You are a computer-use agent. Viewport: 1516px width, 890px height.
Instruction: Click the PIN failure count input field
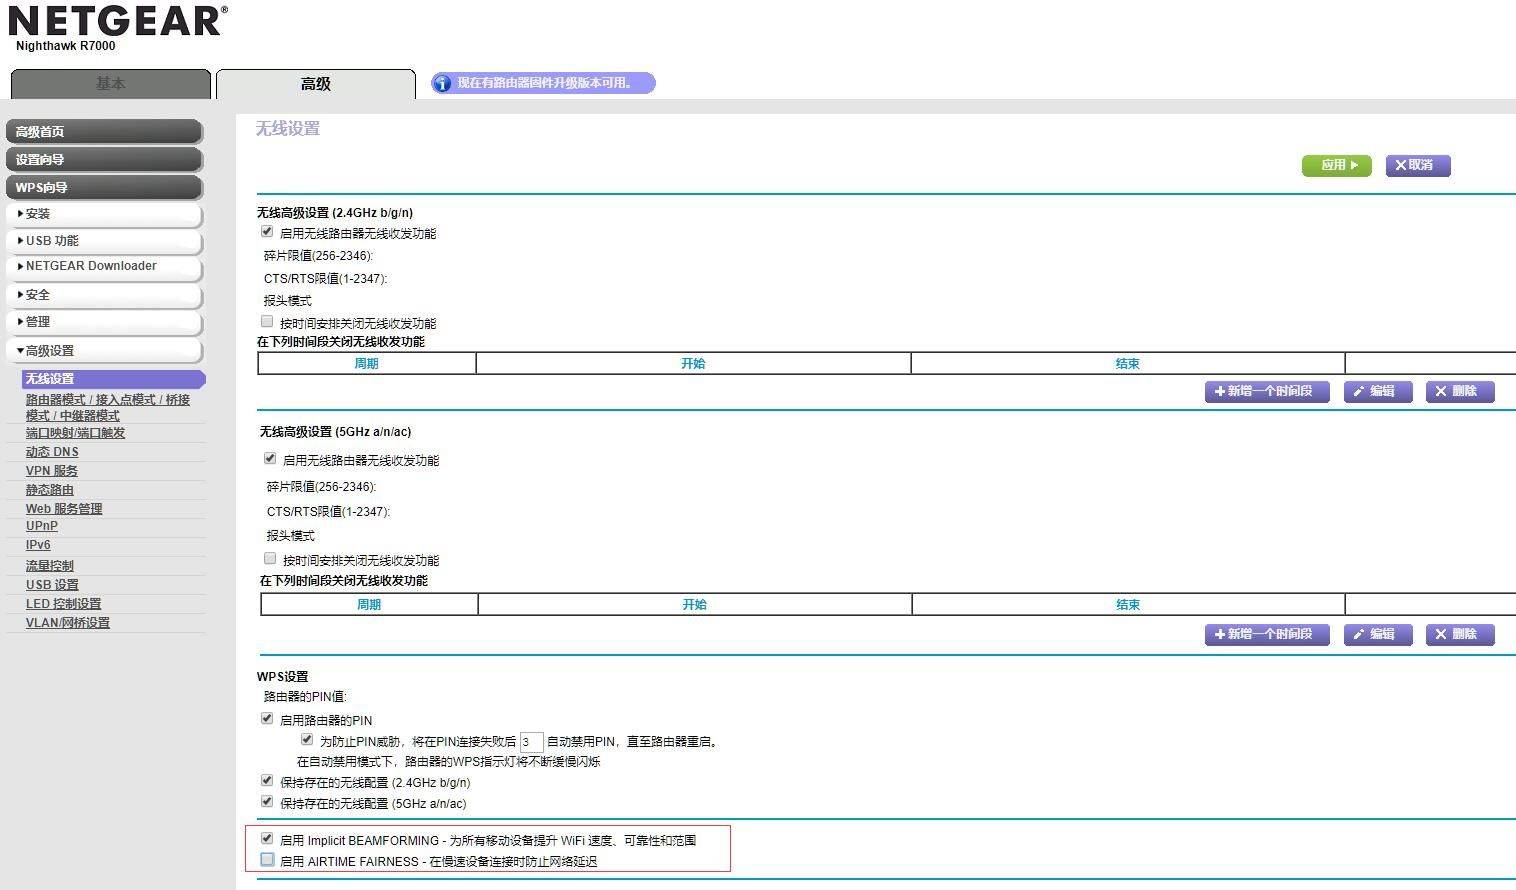click(531, 742)
